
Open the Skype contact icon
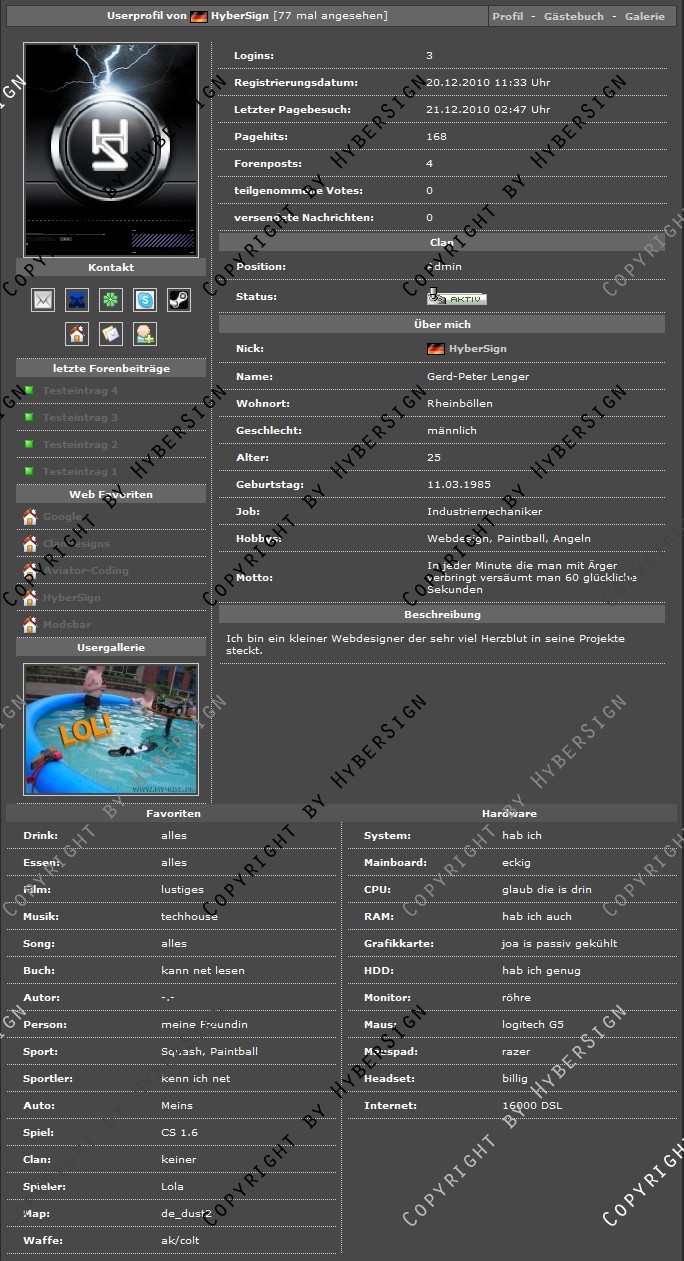145,299
